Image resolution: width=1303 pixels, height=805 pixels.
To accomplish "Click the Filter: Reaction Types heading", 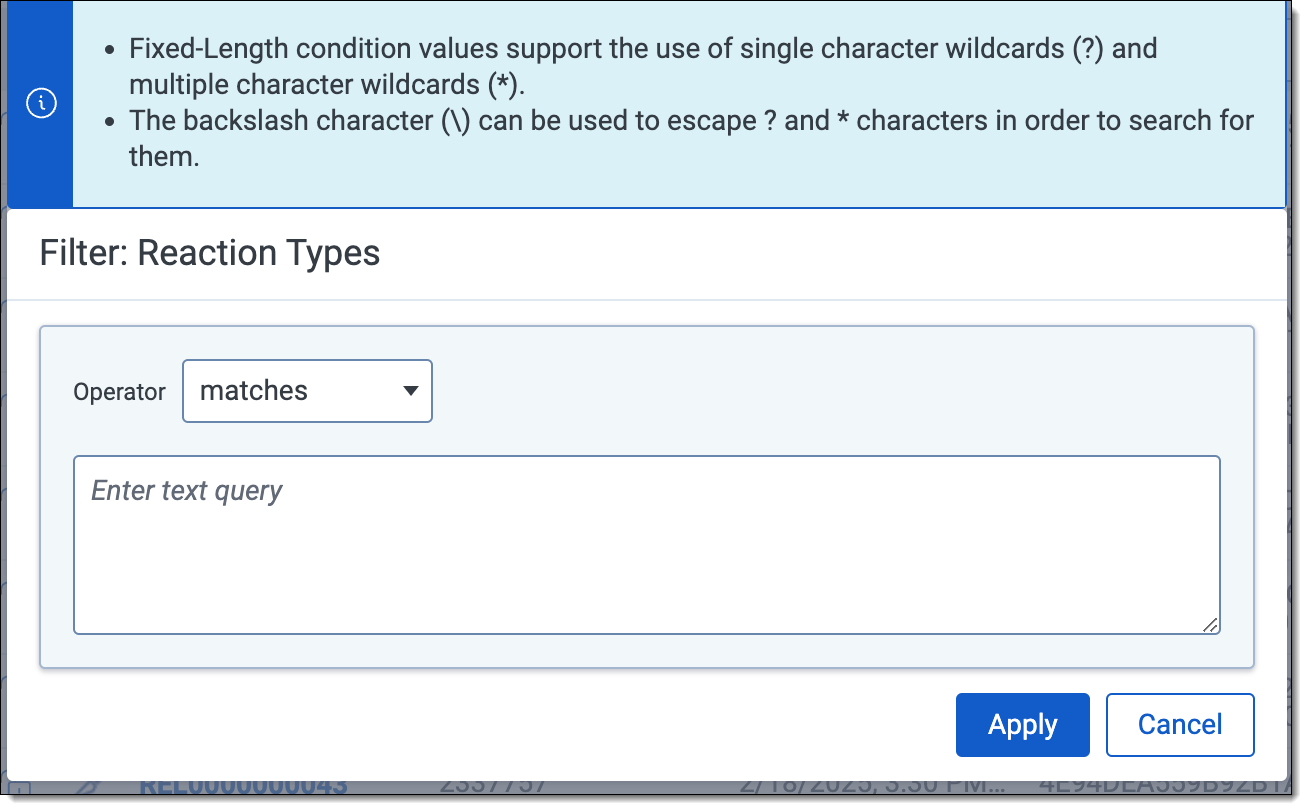I will [210, 253].
